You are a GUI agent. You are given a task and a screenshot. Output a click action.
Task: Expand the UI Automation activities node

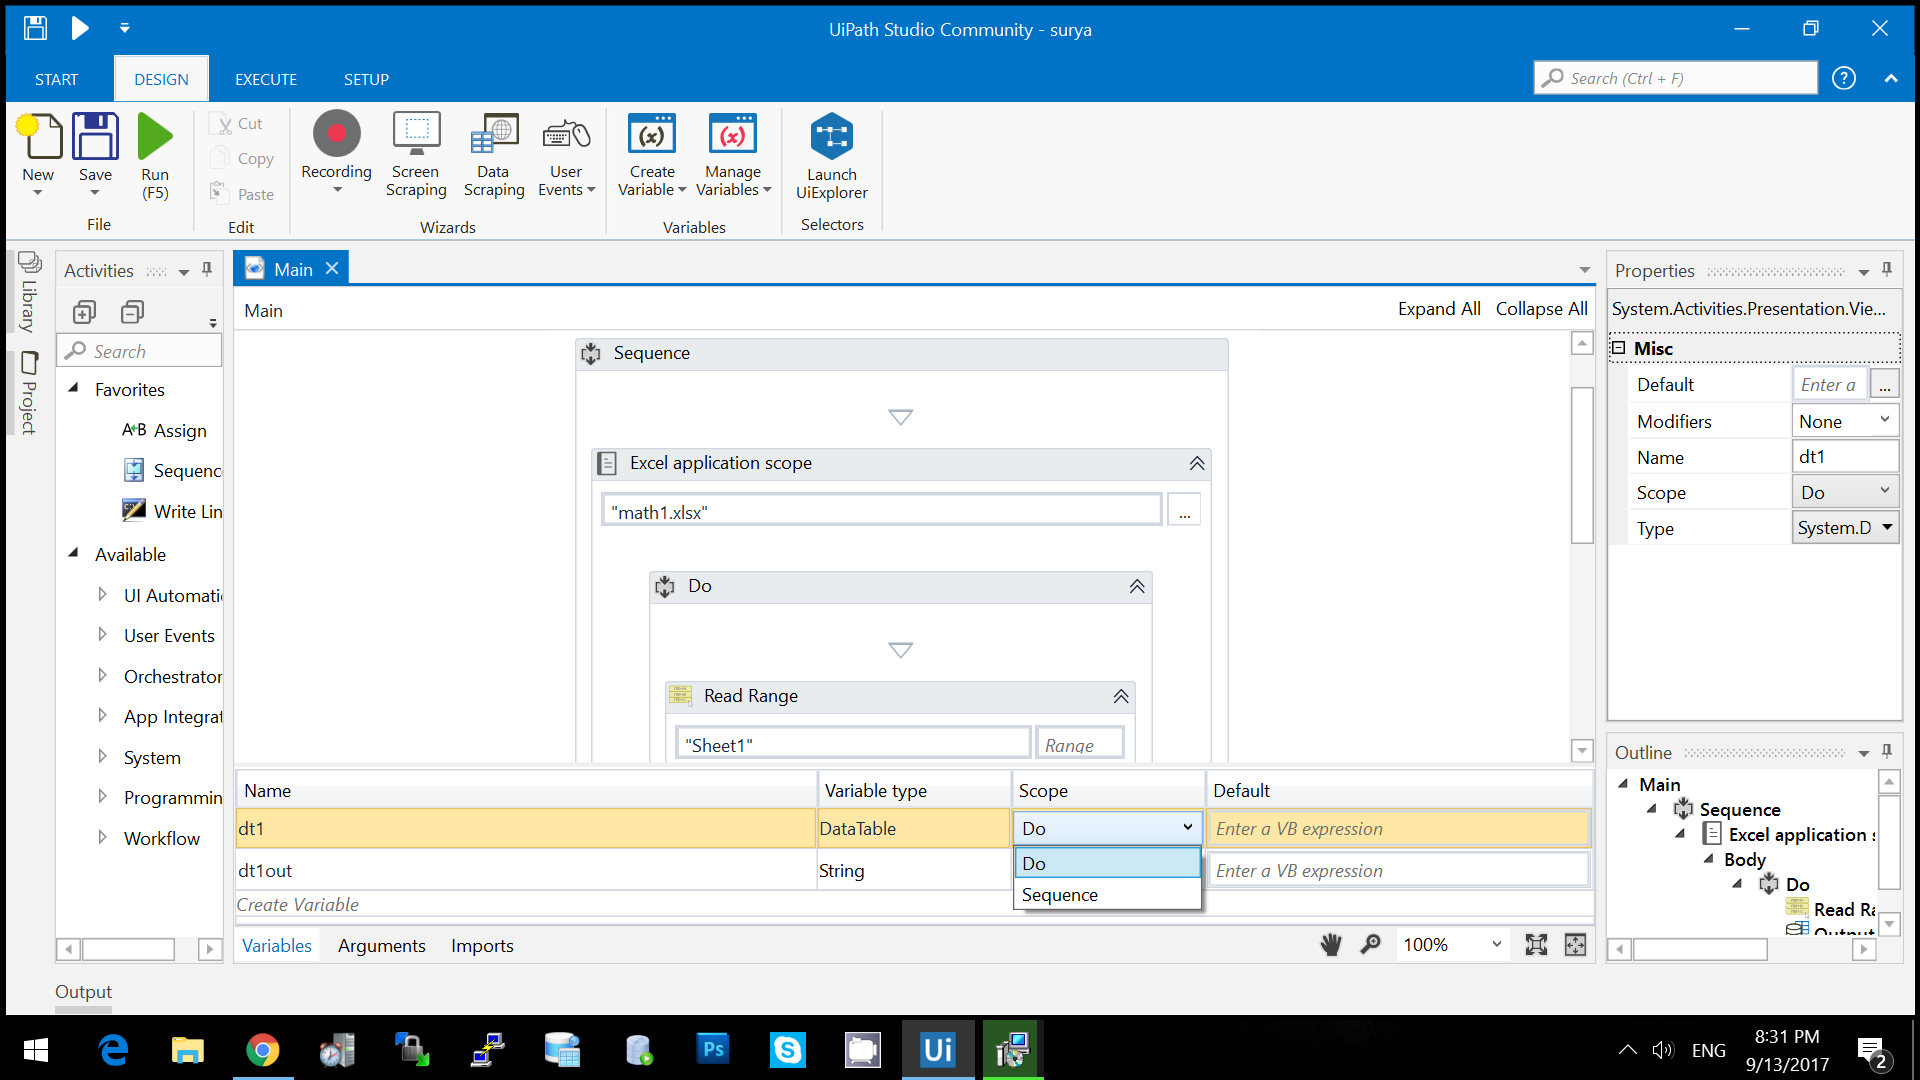tap(102, 595)
